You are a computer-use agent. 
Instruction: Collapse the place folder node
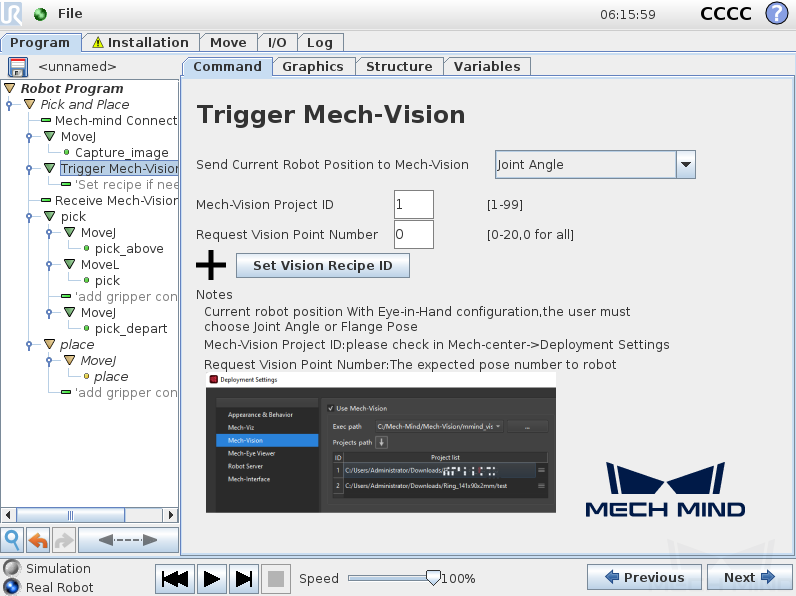click(49, 344)
